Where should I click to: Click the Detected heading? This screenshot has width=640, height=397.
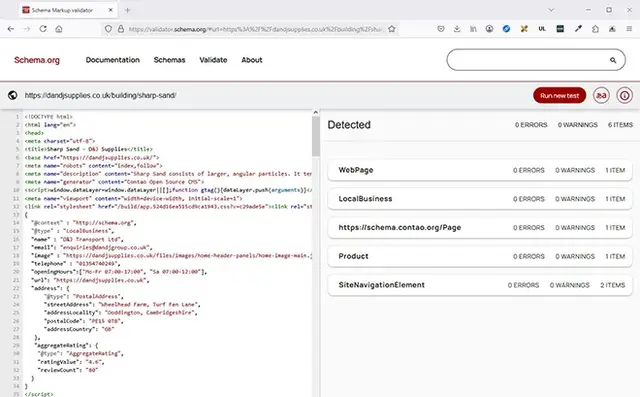pyautogui.click(x=349, y=125)
